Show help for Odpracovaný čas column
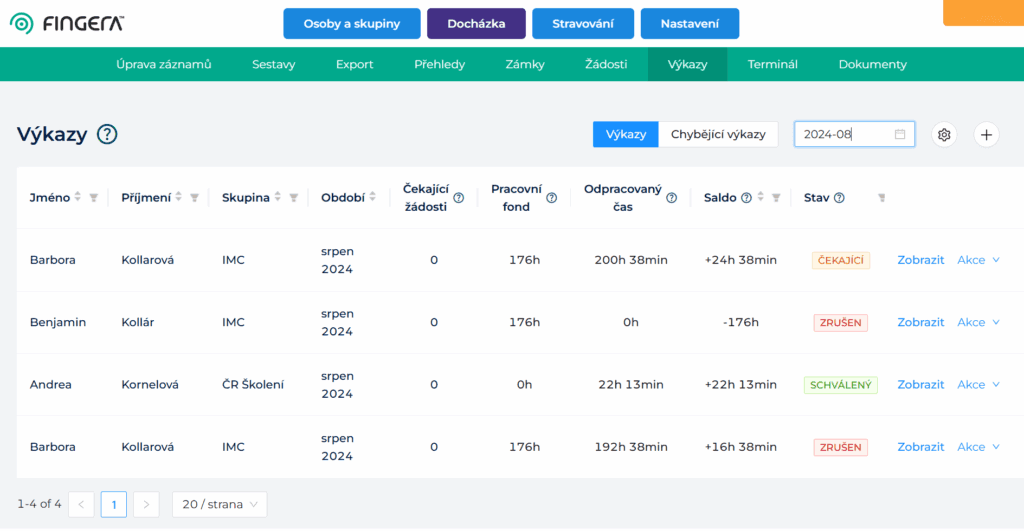 (671, 198)
